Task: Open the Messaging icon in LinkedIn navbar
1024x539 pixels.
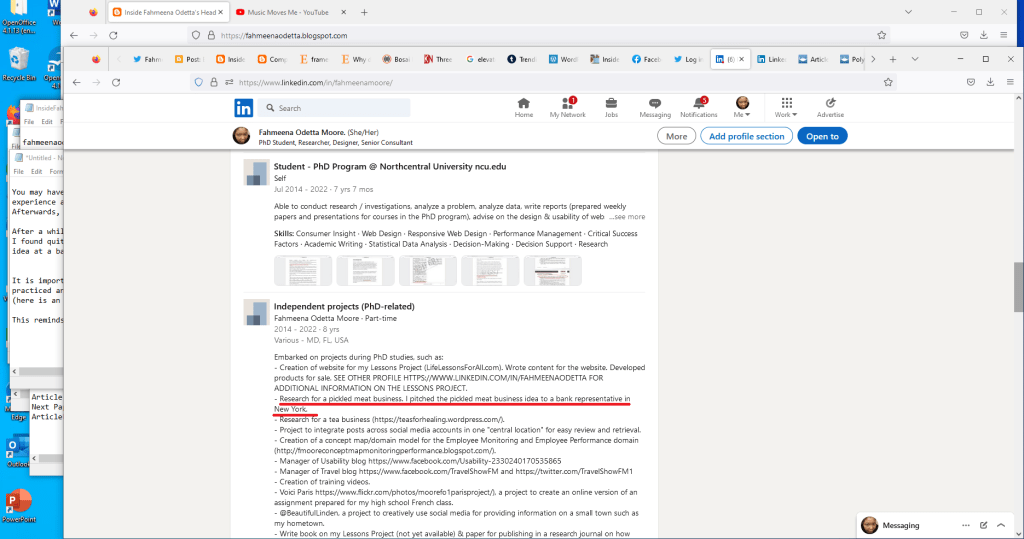Action: tap(654, 108)
